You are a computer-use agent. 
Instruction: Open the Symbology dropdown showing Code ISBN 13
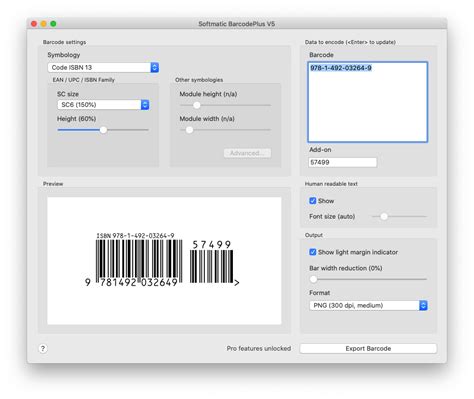point(103,67)
